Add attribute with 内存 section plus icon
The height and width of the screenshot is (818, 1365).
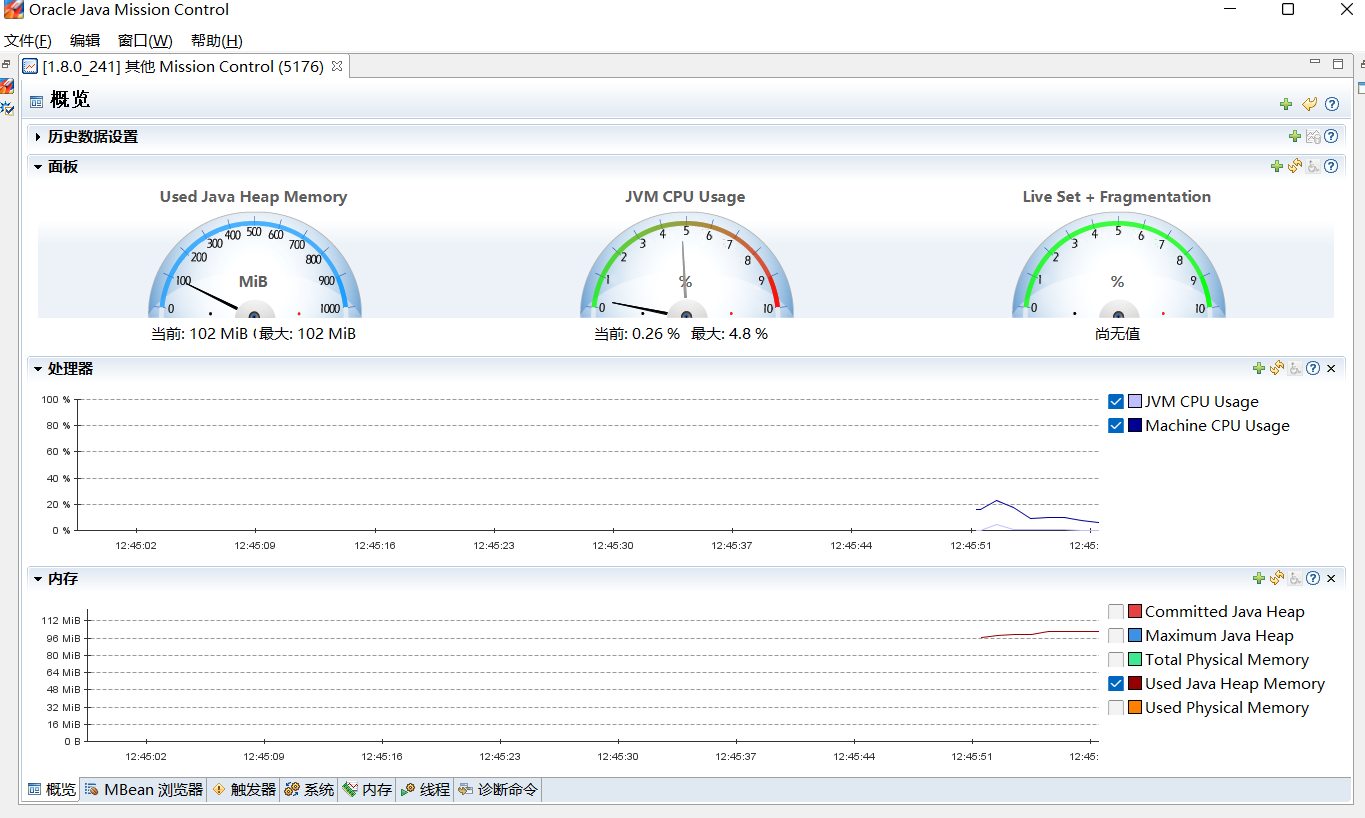click(1259, 579)
